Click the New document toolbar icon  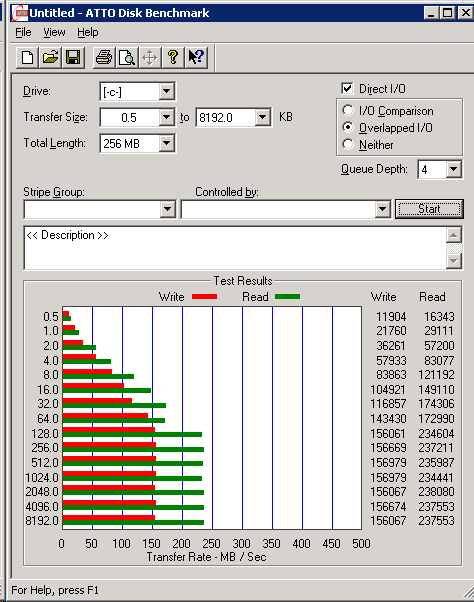(27, 58)
